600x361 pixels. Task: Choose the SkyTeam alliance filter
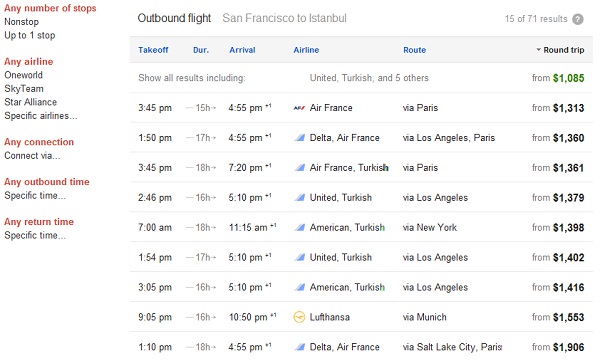click(x=24, y=89)
